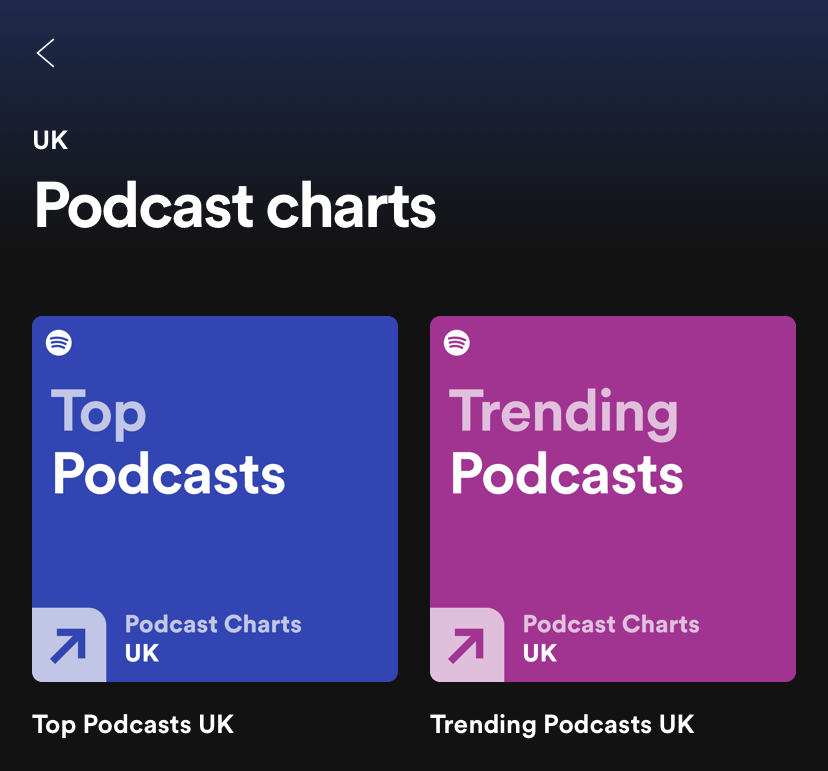Click Spotify logo on Top Podcasts cover
The width and height of the screenshot is (828, 771).
point(59,343)
